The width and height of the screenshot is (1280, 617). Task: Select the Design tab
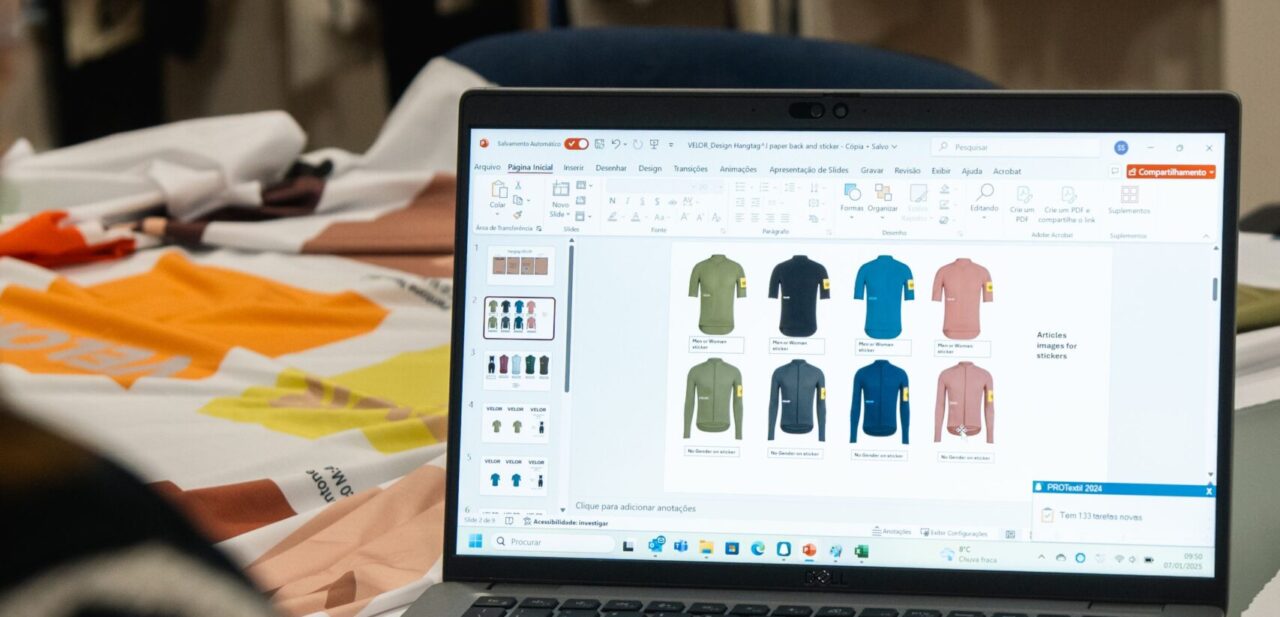click(x=650, y=169)
